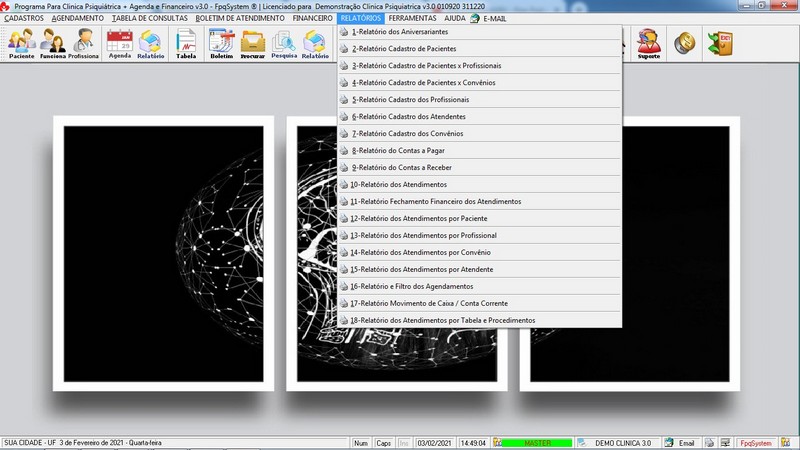Click the printer icon in status bar
This screenshot has width=800, height=450.
pyautogui.click(x=709, y=443)
